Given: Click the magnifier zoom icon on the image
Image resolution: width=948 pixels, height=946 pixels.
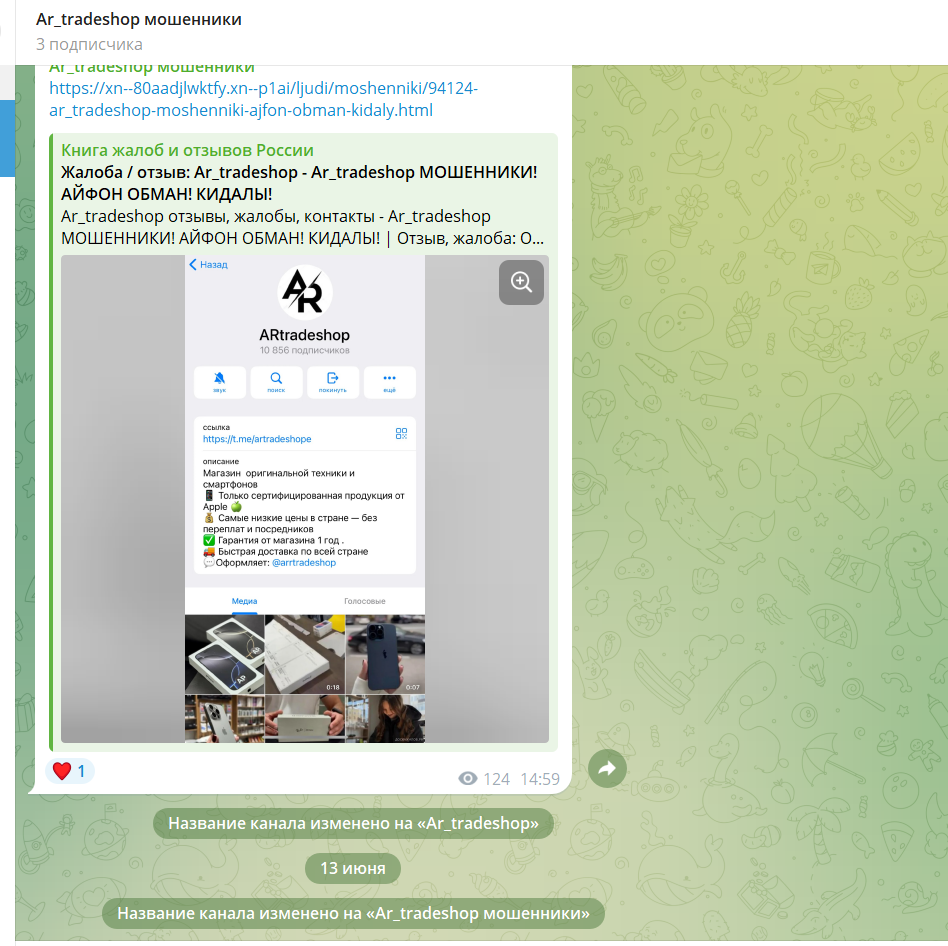Looking at the screenshot, I should (521, 283).
